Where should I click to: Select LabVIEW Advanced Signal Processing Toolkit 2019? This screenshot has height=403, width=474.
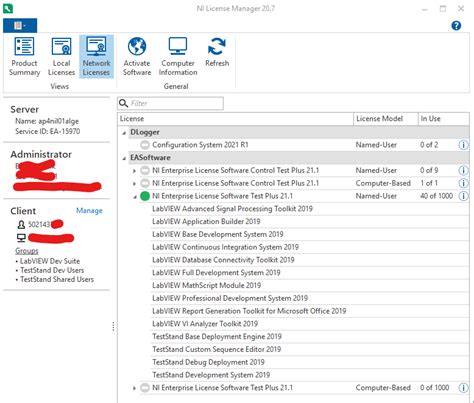coord(232,209)
